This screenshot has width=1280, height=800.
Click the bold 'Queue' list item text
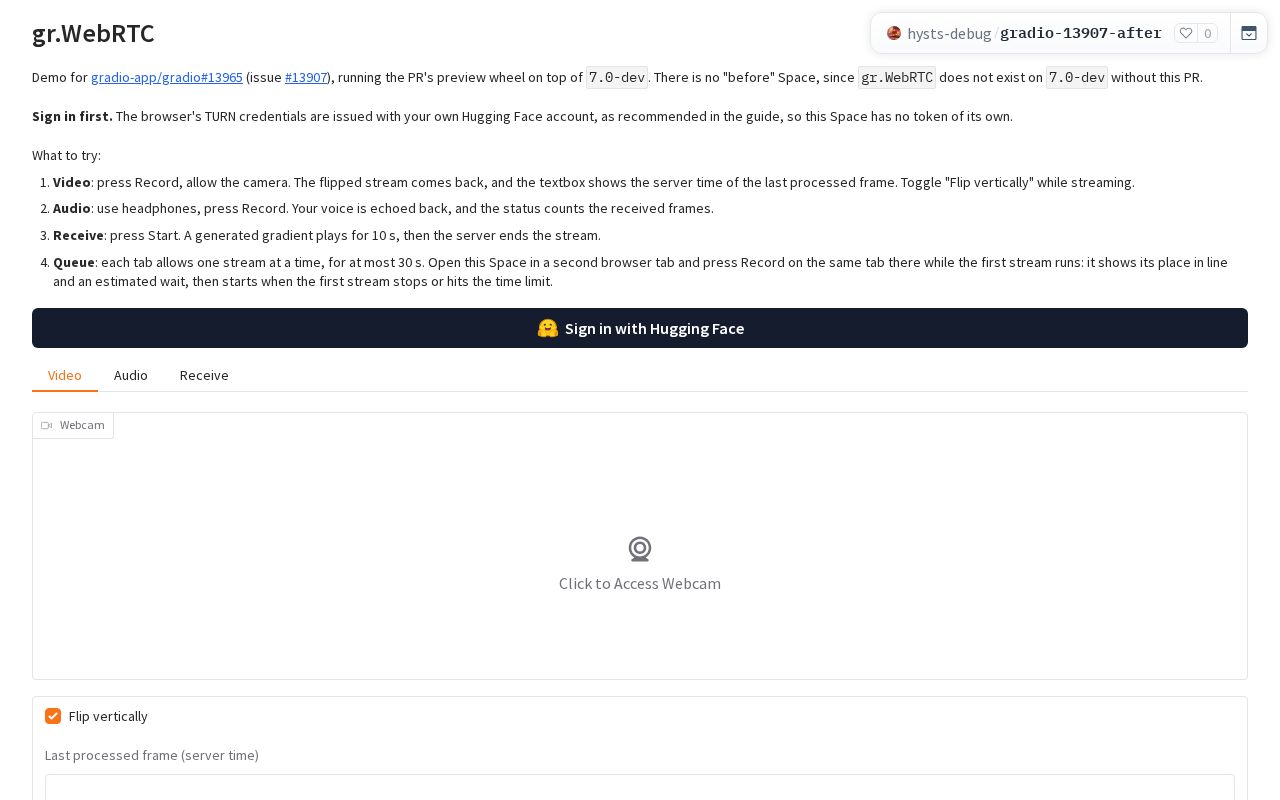(x=74, y=262)
